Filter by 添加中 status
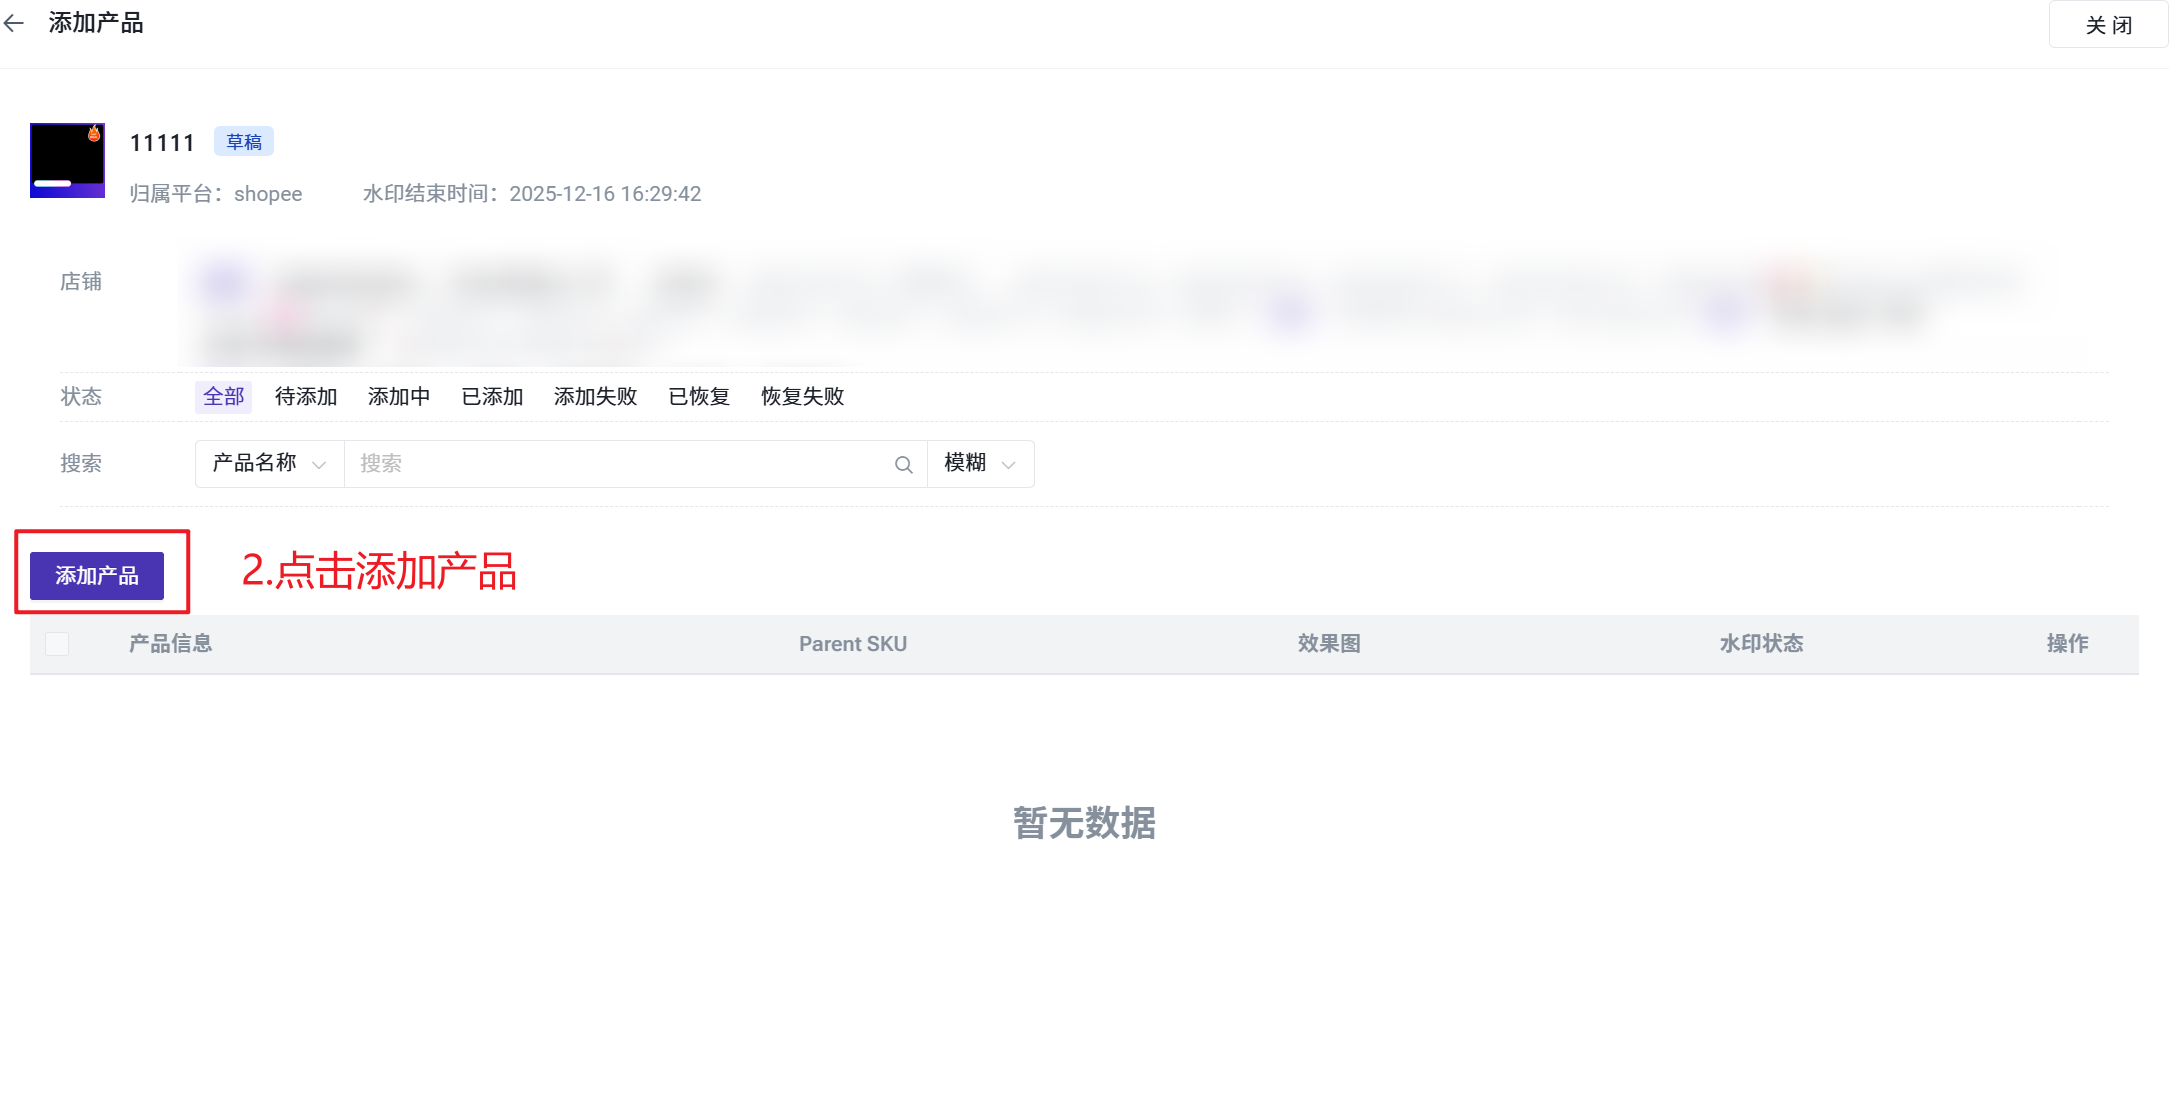Viewport: 2169px width, 1096px height. (399, 397)
